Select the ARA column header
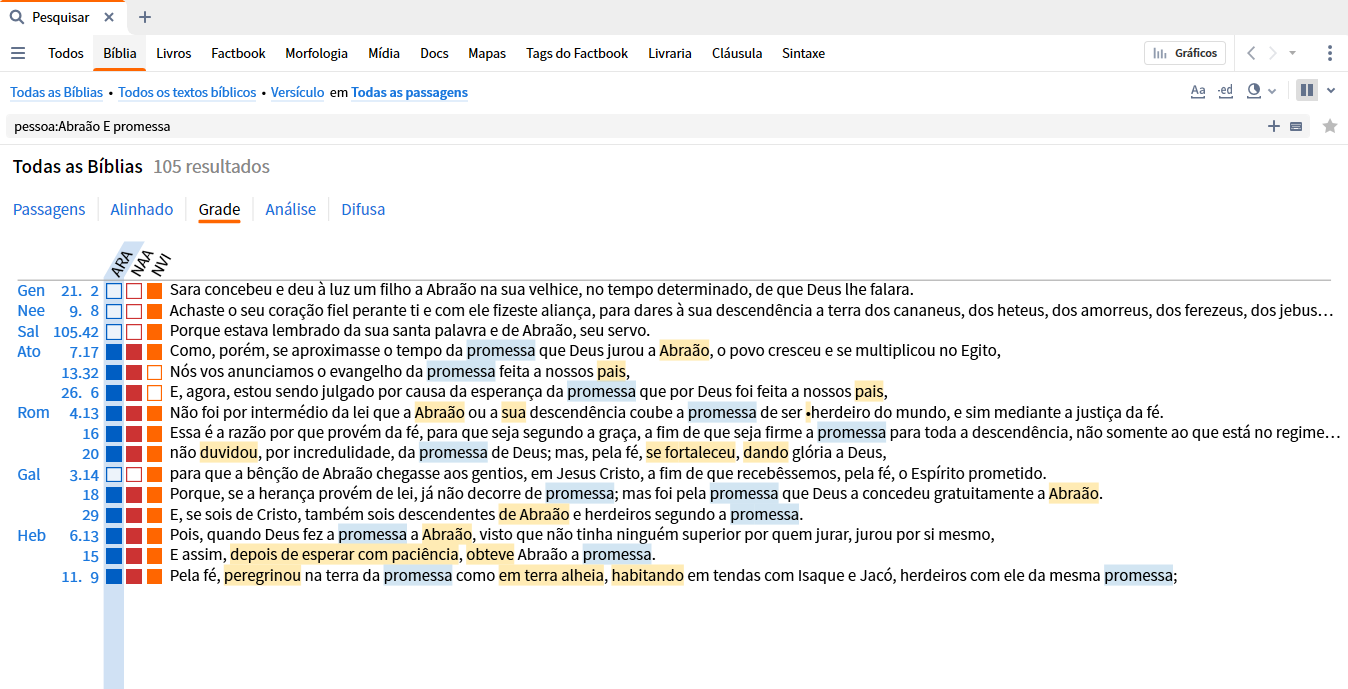The height and width of the screenshot is (689, 1348). pyautogui.click(x=121, y=262)
